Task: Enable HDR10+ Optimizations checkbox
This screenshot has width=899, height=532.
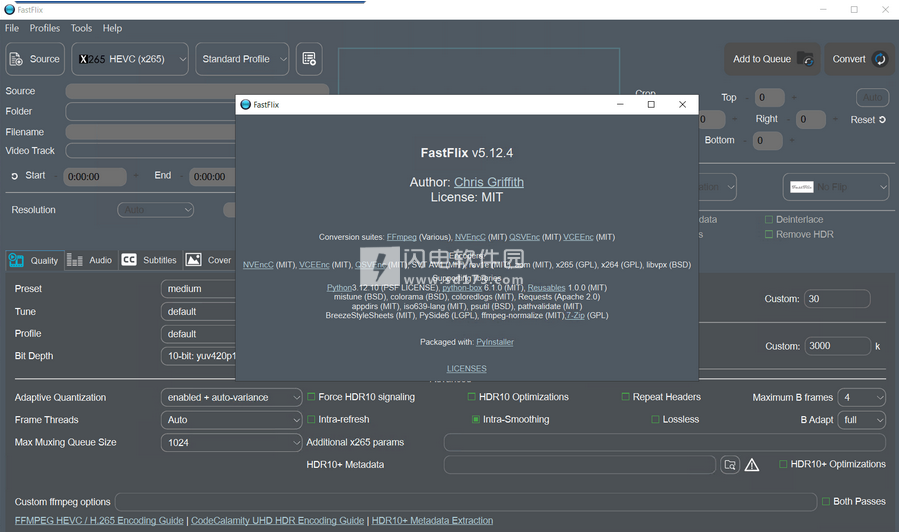Action: (783, 464)
